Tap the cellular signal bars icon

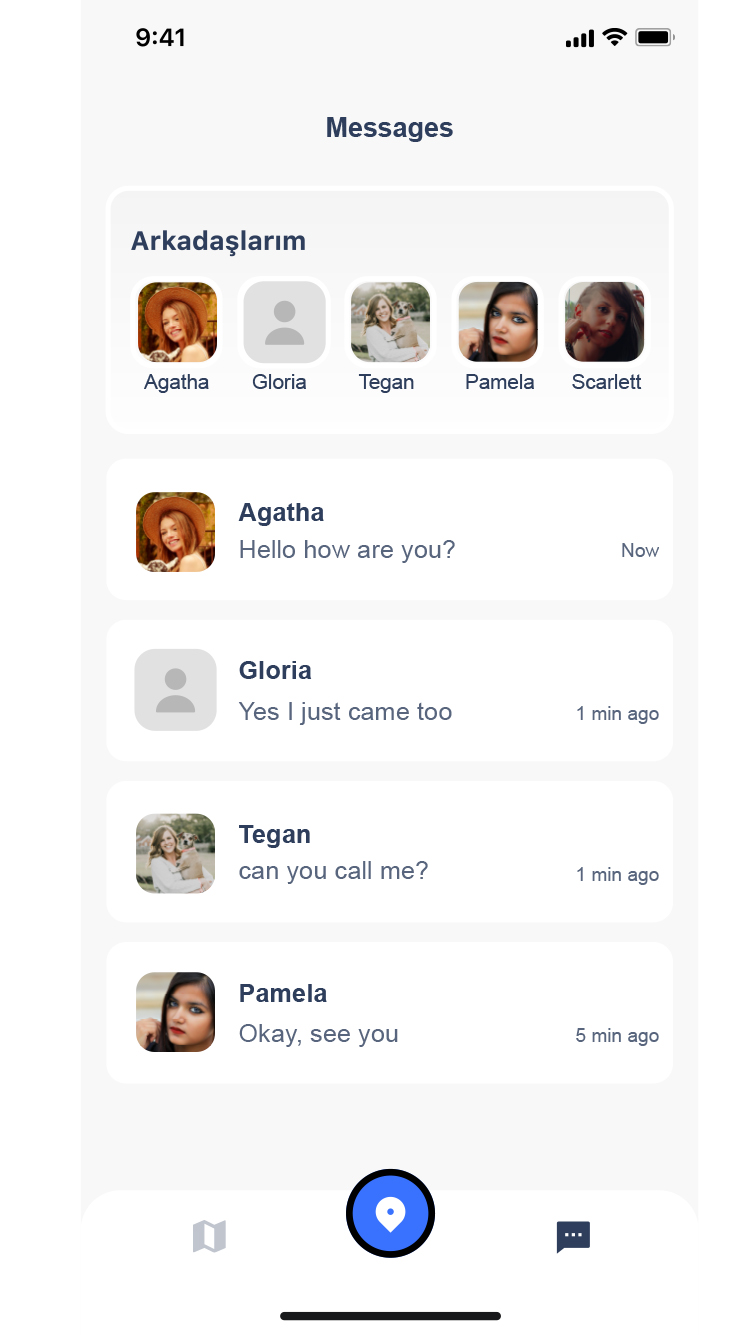coord(579,40)
